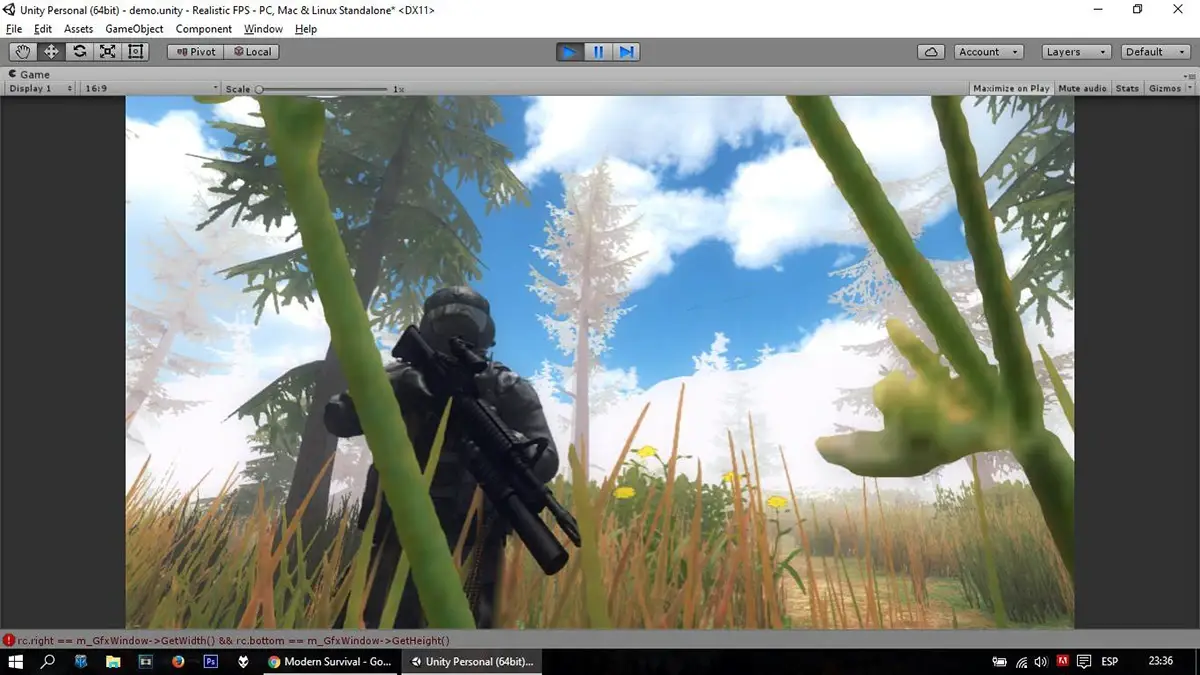Image resolution: width=1200 pixels, height=675 pixels.
Task: Open the GameObject menu
Action: (134, 29)
